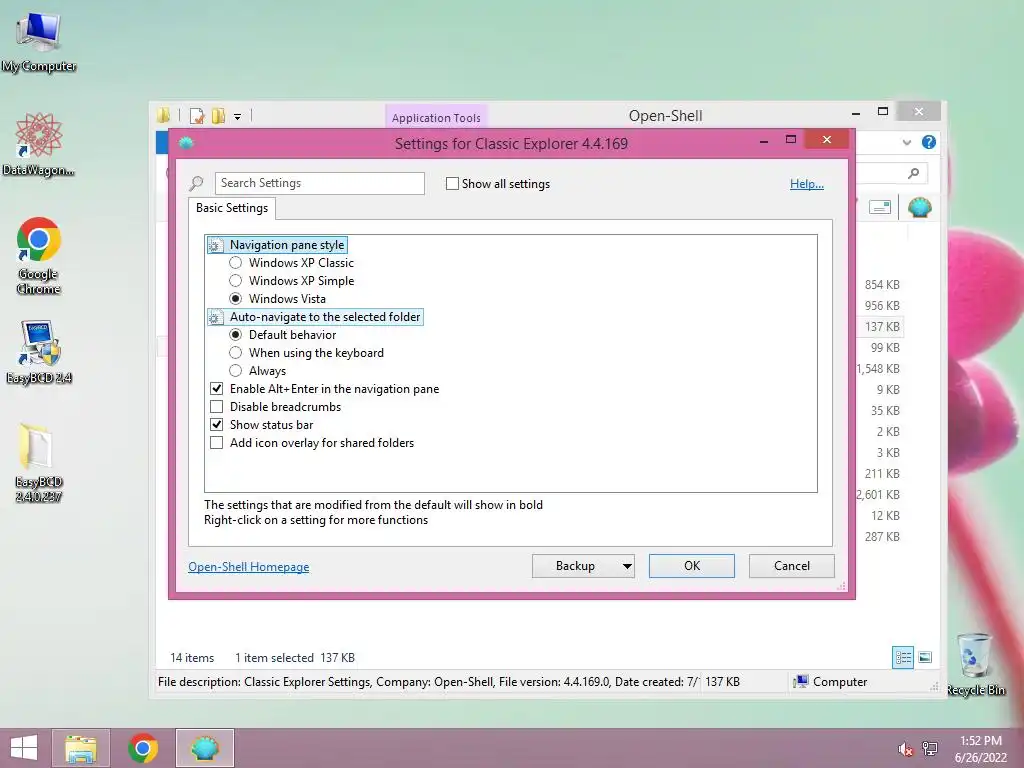Screen dimensions: 1024x768
Task: Click the 2,601 KB file size entry
Action: pos(878,495)
